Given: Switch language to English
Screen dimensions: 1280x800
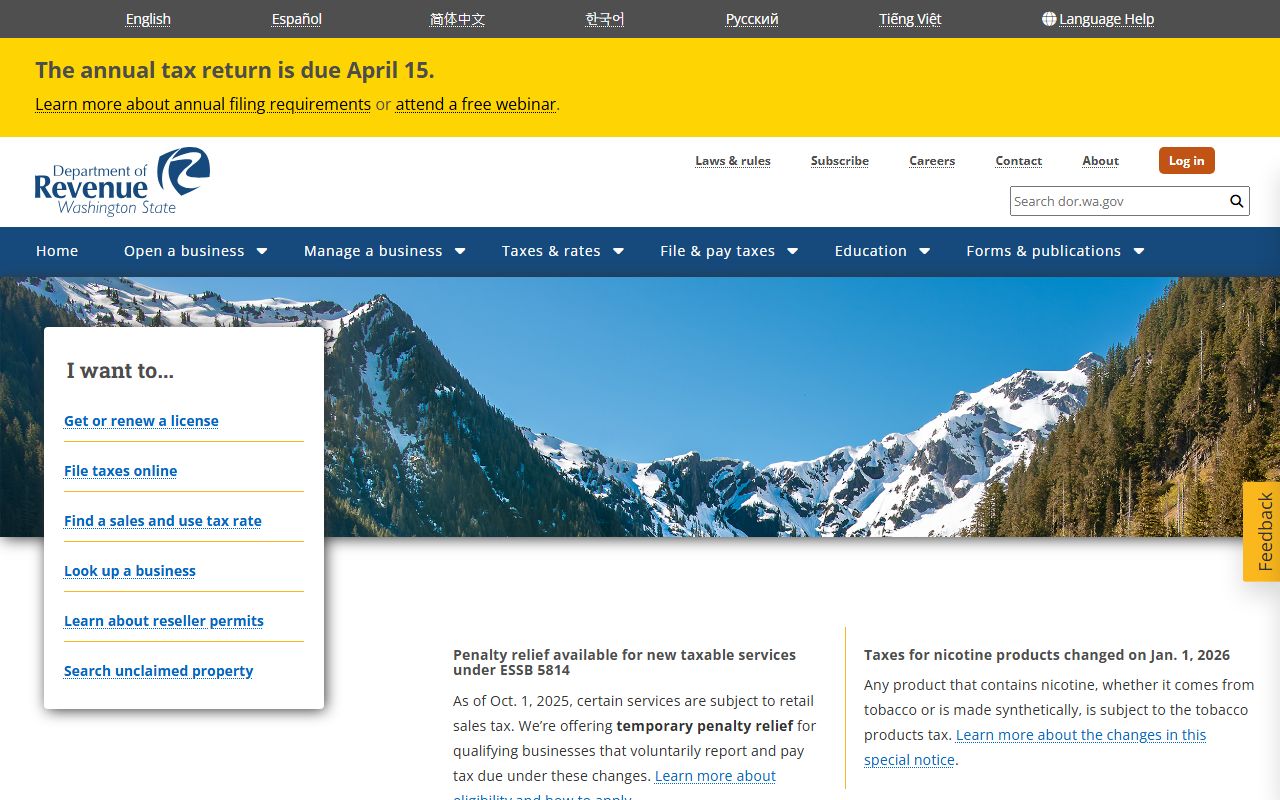Looking at the screenshot, I should coord(148,19).
